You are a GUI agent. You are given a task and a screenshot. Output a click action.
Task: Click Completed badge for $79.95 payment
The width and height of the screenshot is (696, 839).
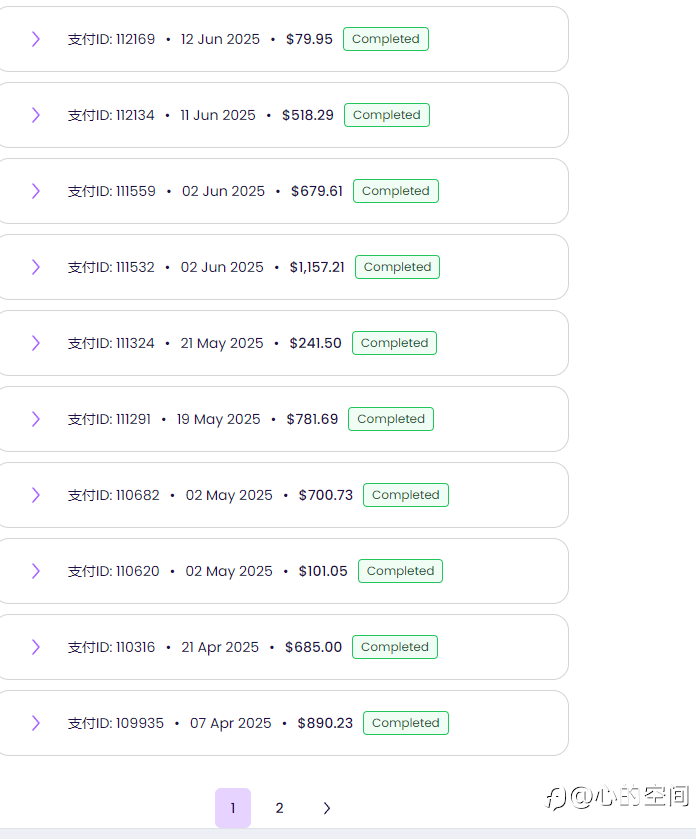386,39
